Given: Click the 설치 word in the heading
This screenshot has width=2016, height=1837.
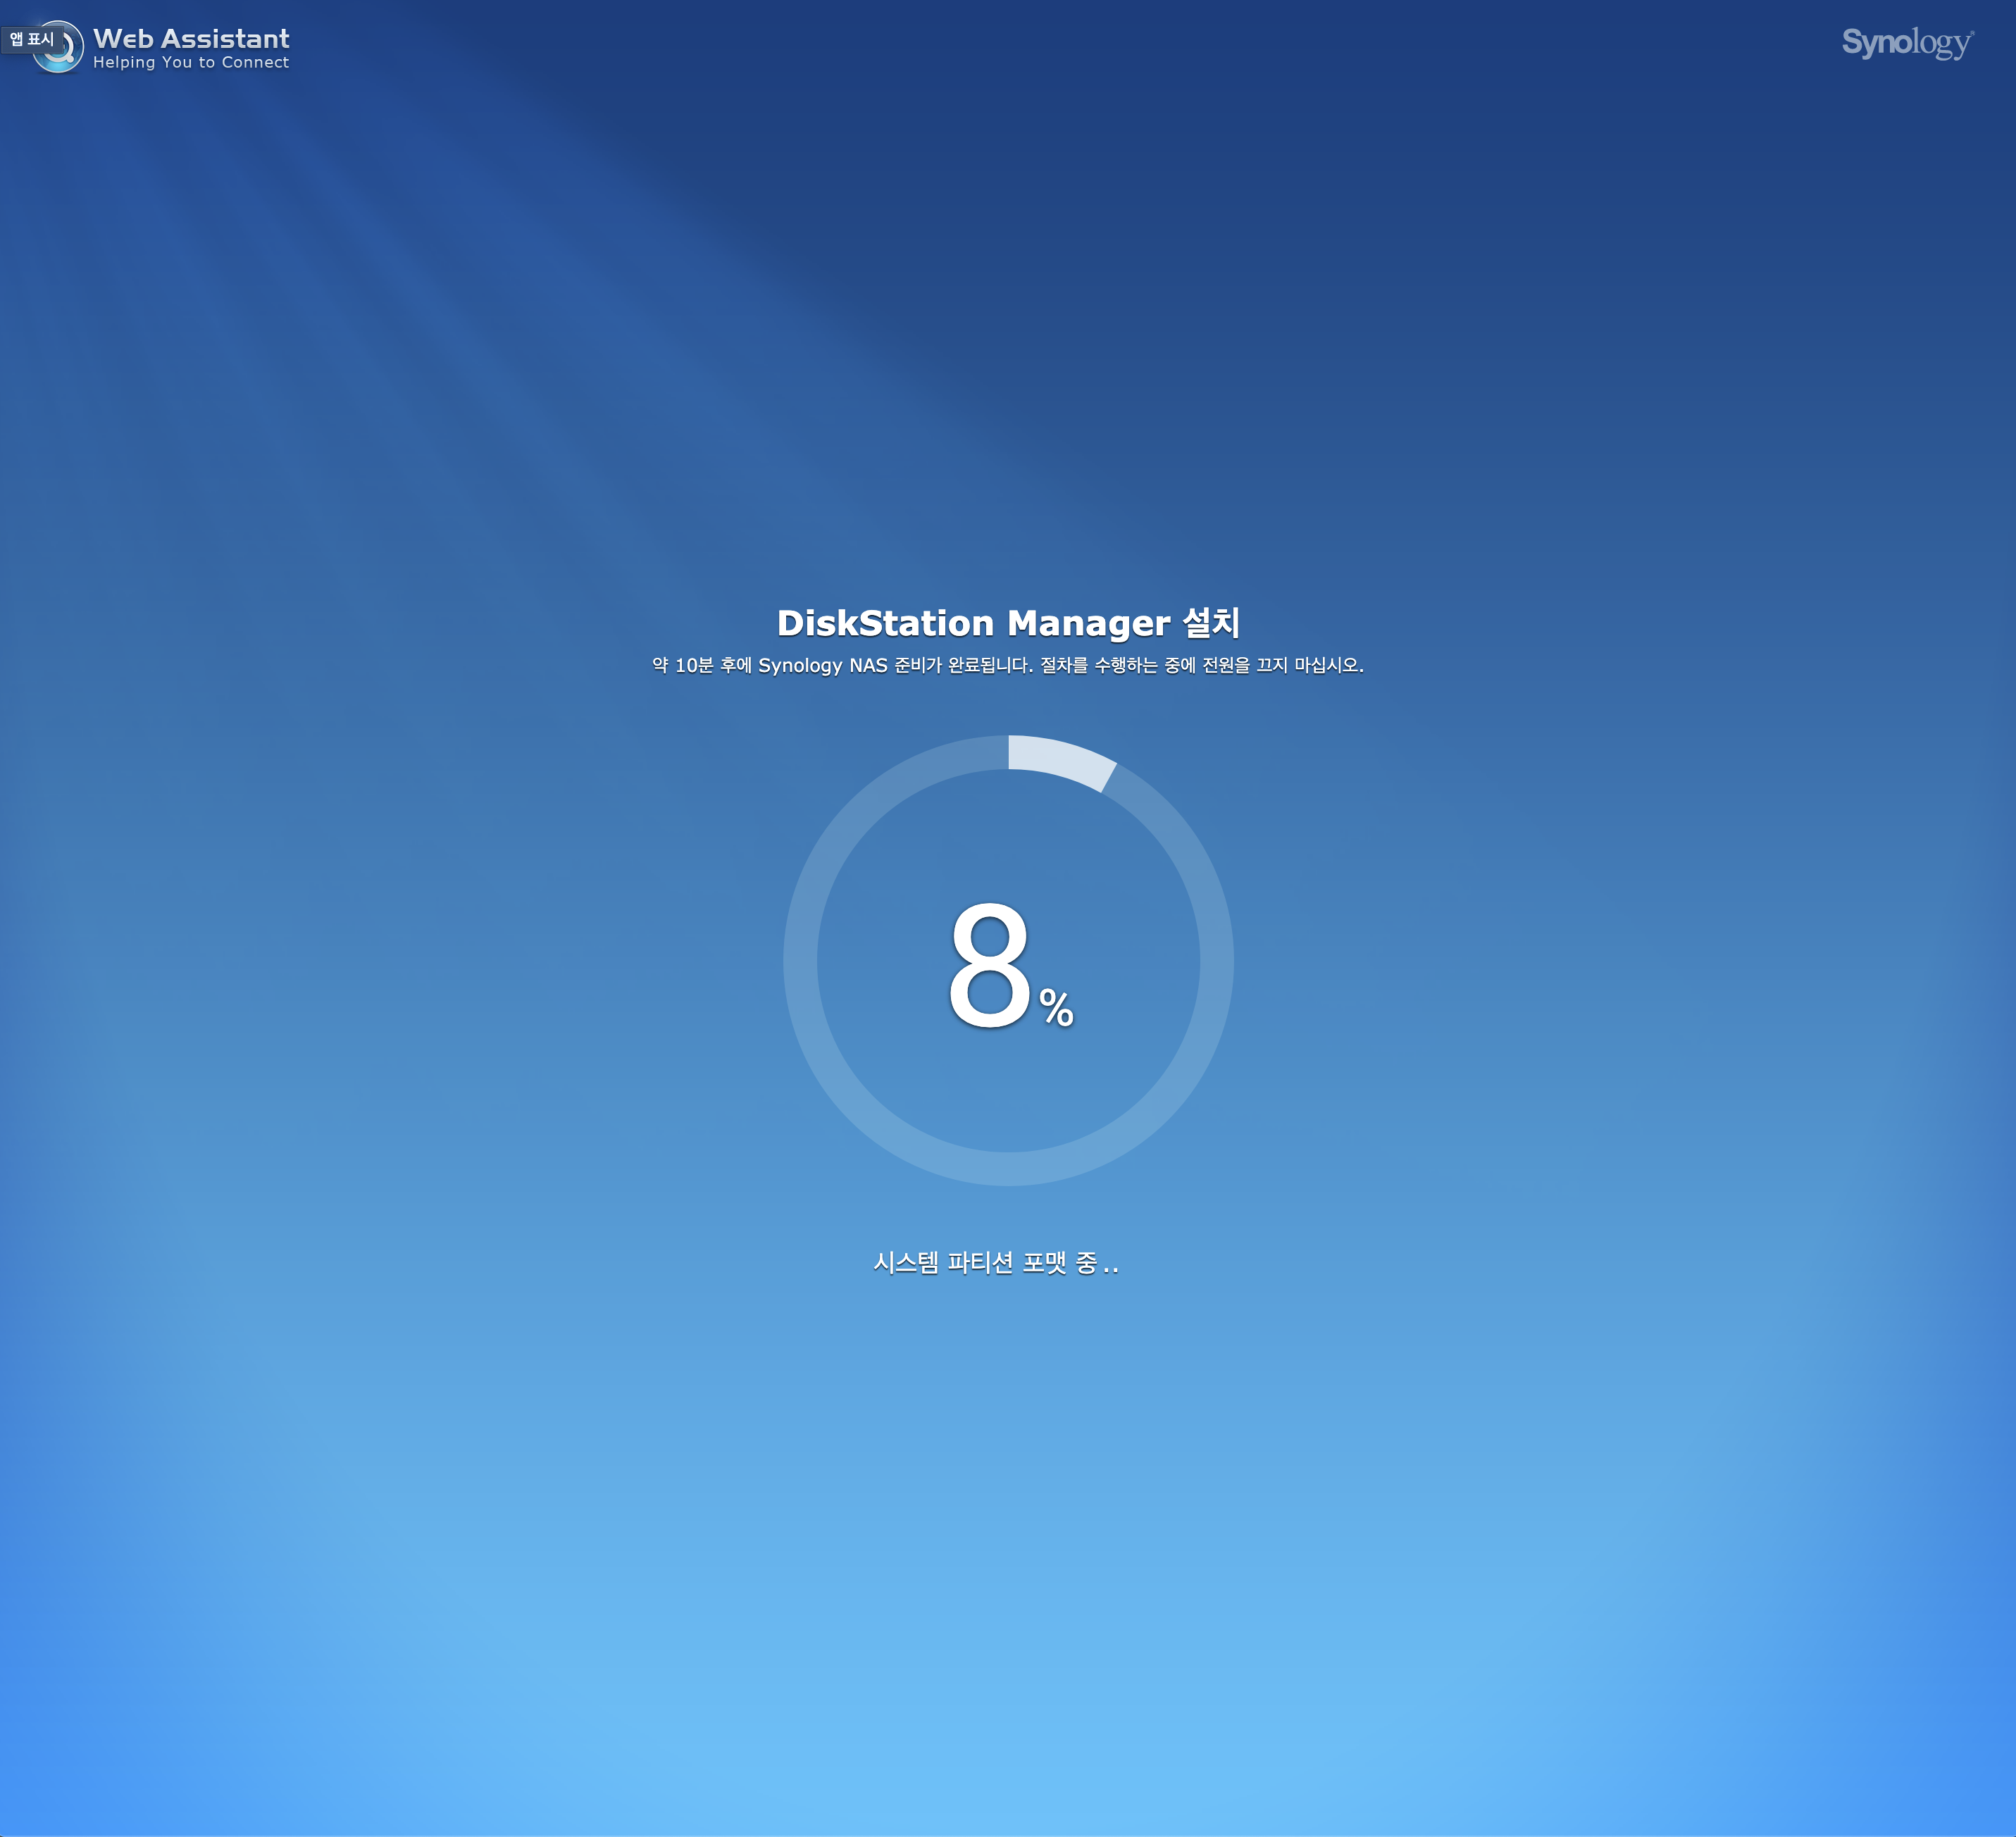Looking at the screenshot, I should coord(1211,622).
